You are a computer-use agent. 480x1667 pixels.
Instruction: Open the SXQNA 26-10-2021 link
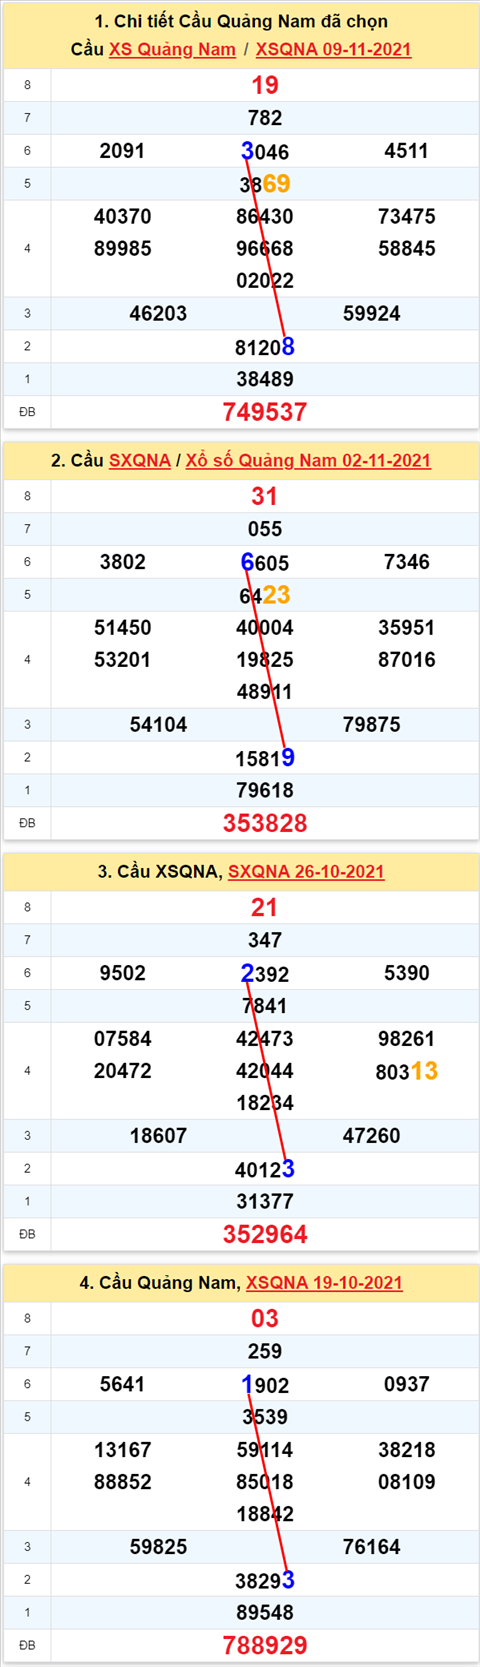306,871
